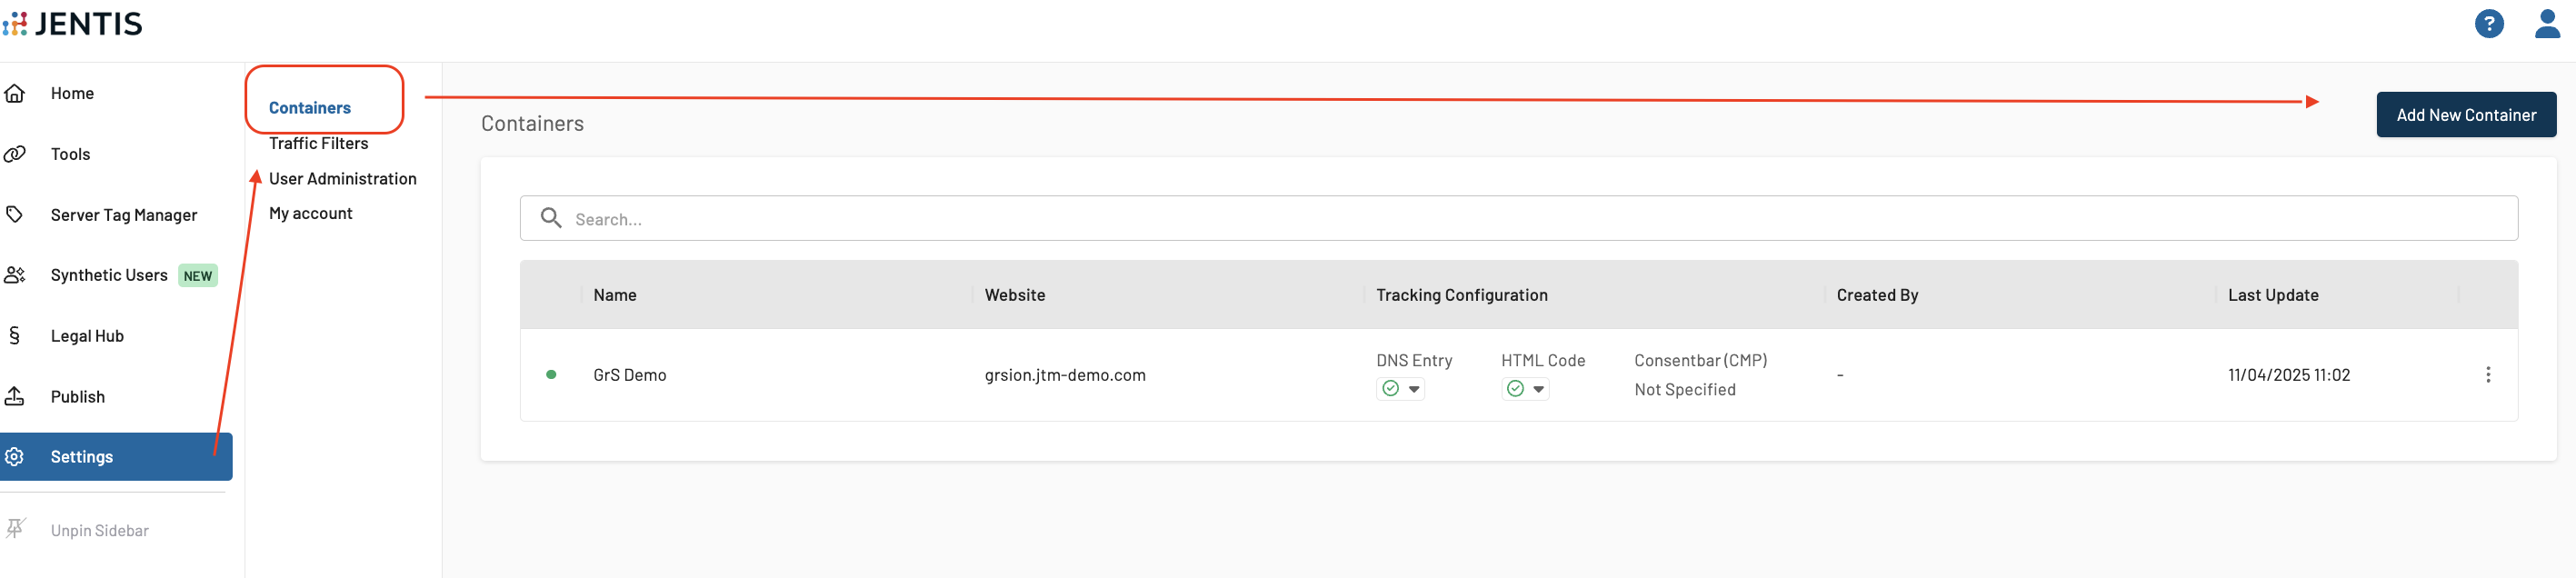The width and height of the screenshot is (2576, 578).
Task: Click the Legal Hub section-sign icon
Action: point(14,336)
